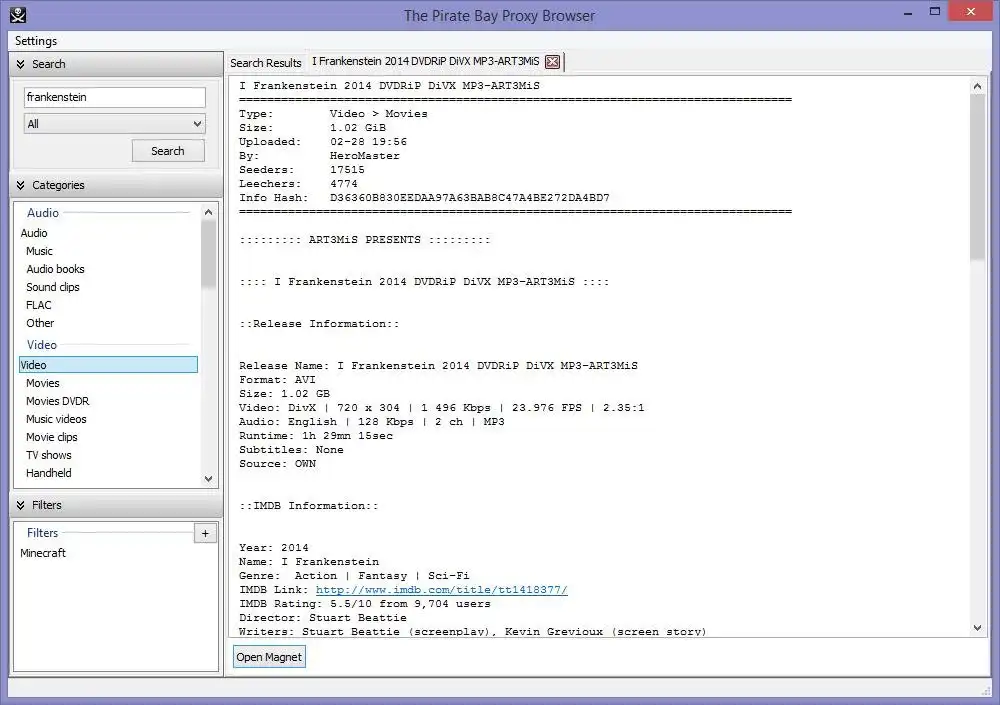The width and height of the screenshot is (1000, 705).
Task: Click the up arrow of details scrollbar
Action: pos(977,85)
